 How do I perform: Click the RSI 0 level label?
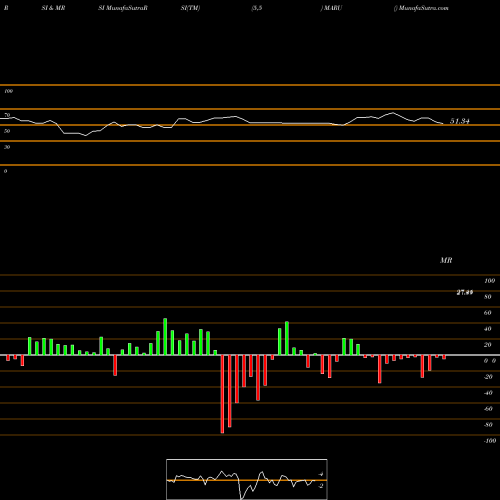[x=5, y=171]
